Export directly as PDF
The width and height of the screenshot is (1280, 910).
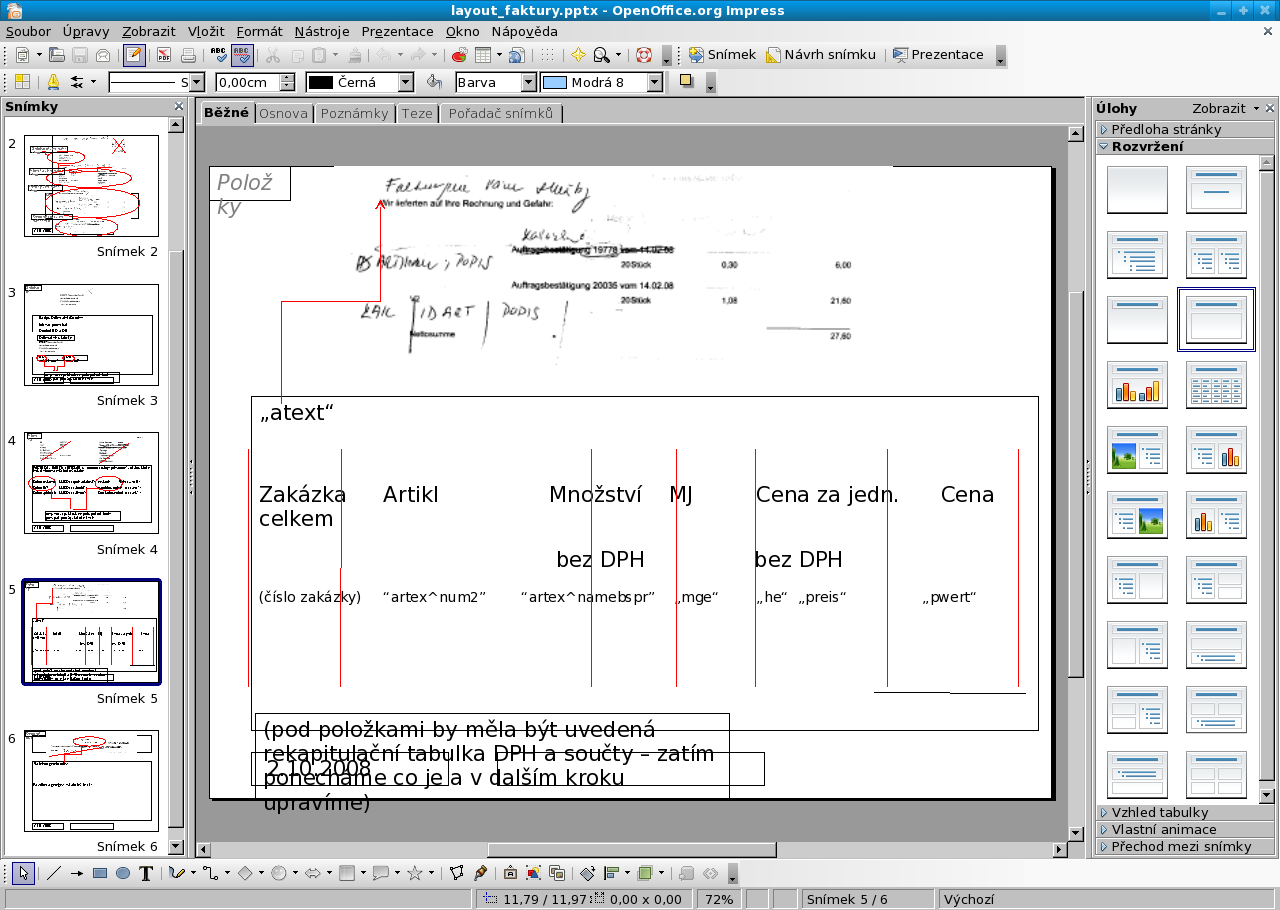point(164,55)
